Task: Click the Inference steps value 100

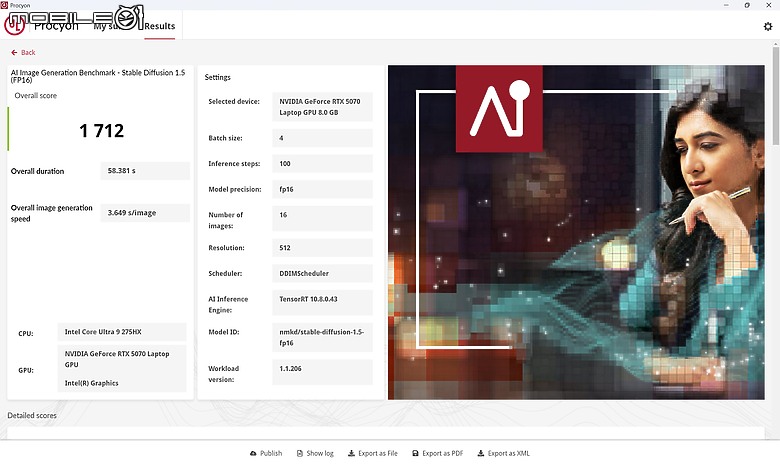Action: (x=322, y=163)
